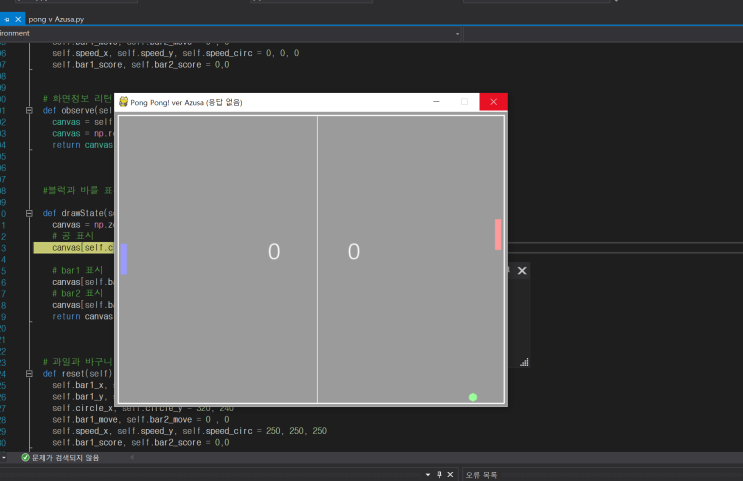Click the editor horizontal scrollbar left arrow
Viewport: 743px width, 481px height.
(132, 457)
